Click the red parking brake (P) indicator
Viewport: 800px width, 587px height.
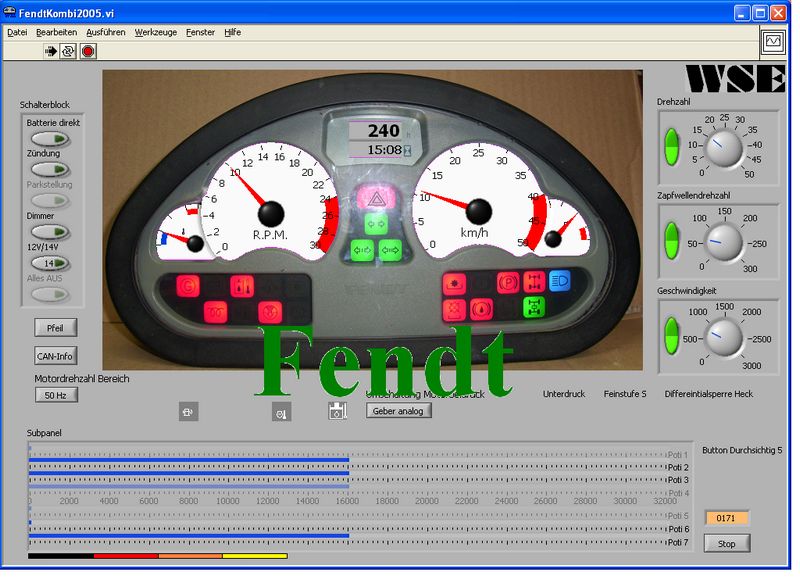click(x=508, y=282)
